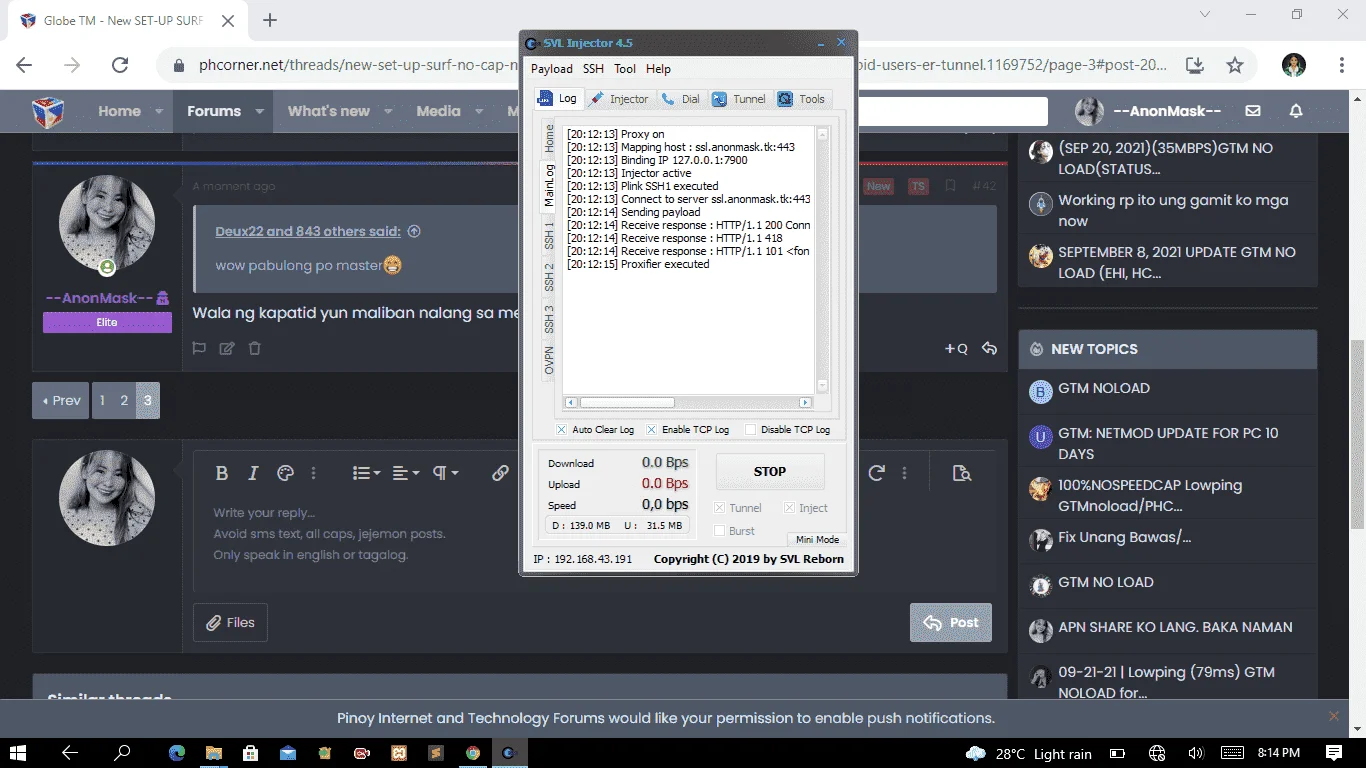Screen dimensions: 1366x768
Task: Switch SVL Injector to Mini Mode
Action: pyautogui.click(x=817, y=539)
